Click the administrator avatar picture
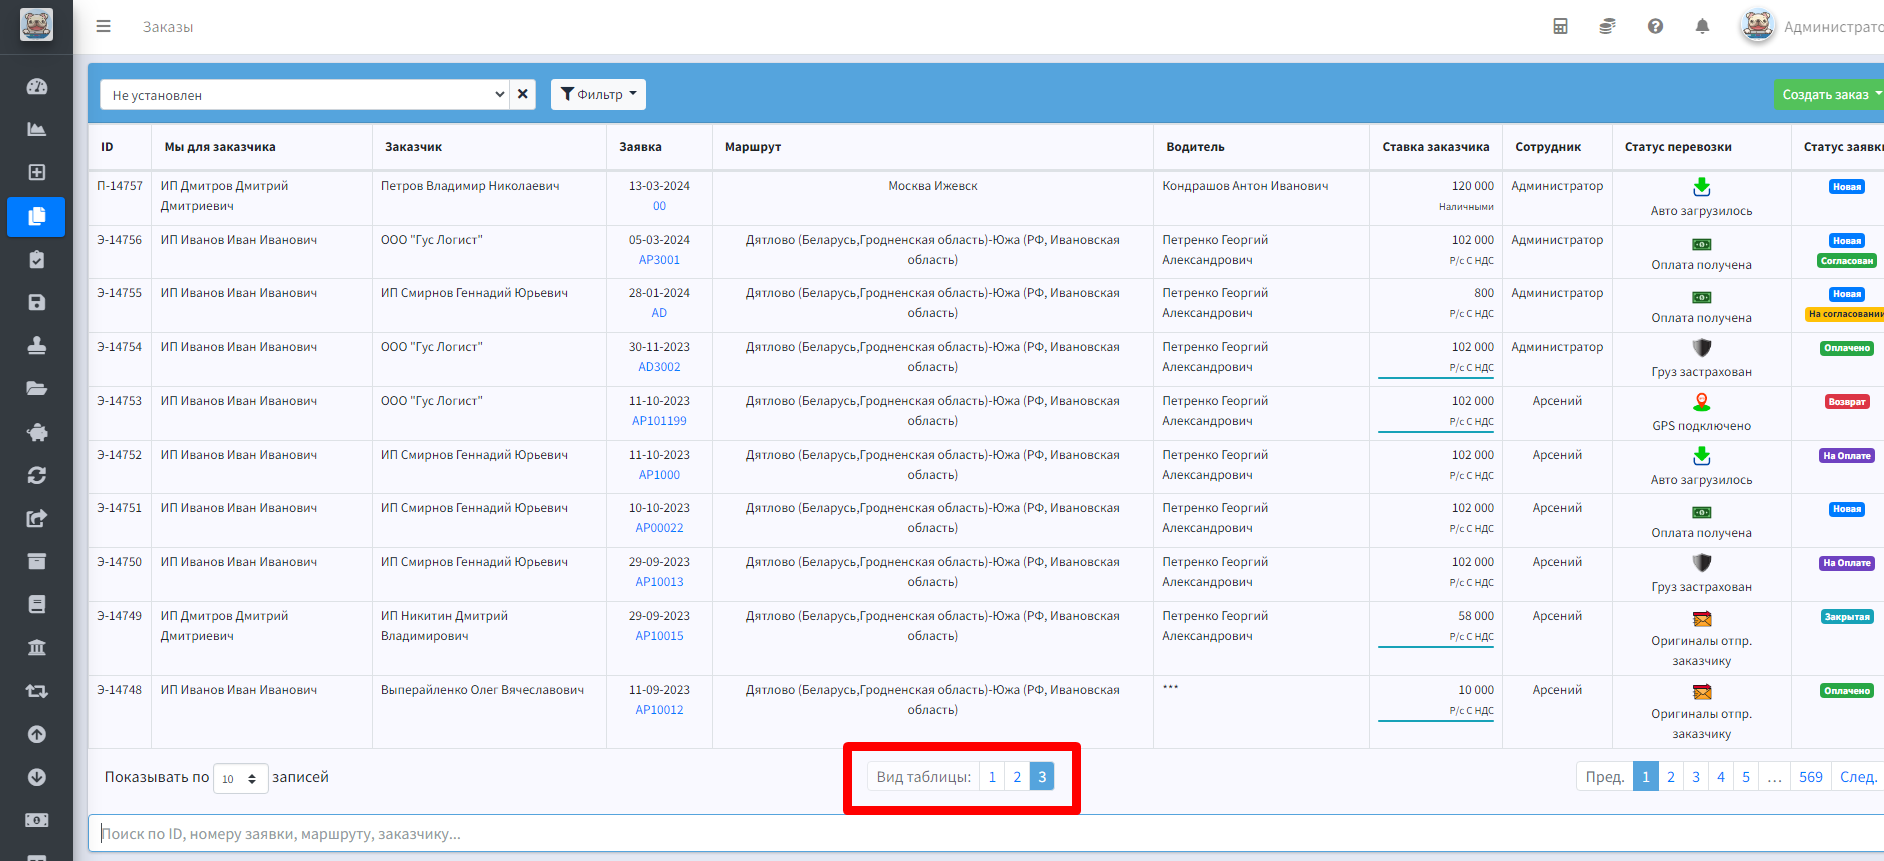 pyautogui.click(x=1757, y=26)
